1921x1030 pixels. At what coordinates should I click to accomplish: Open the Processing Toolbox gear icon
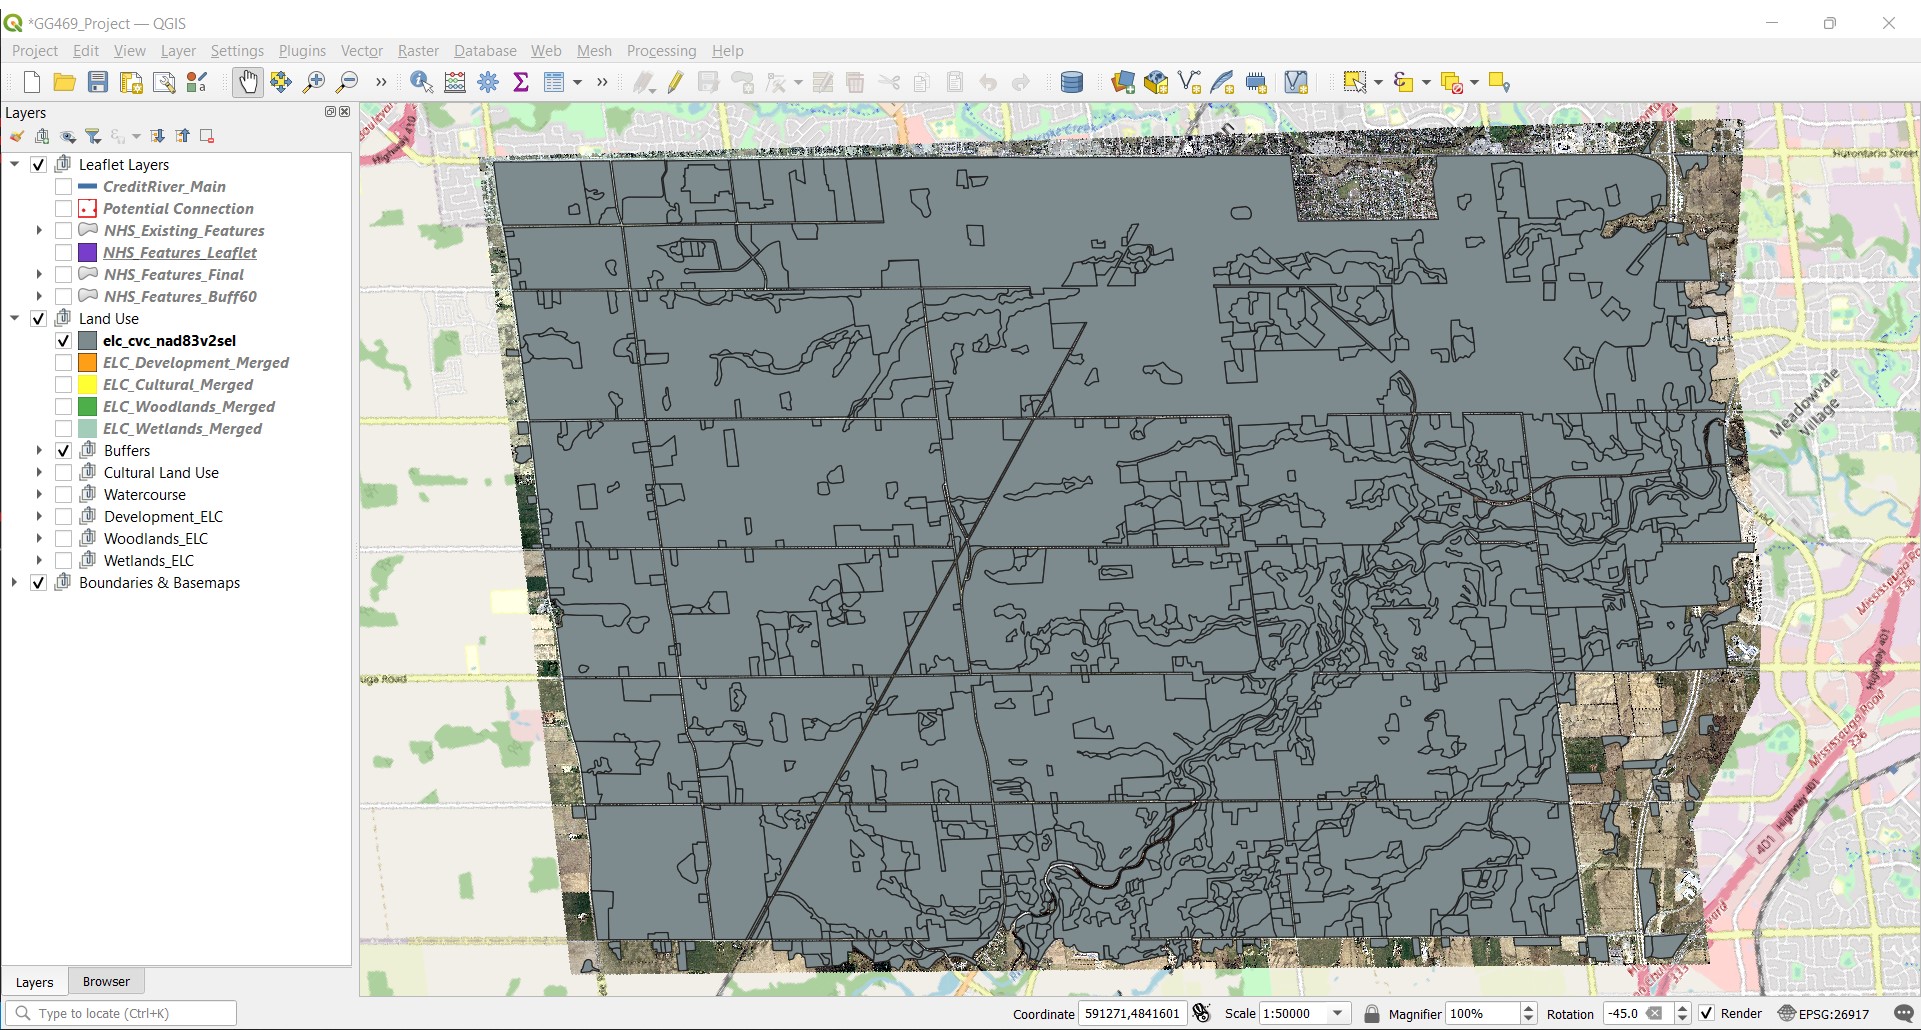click(488, 83)
